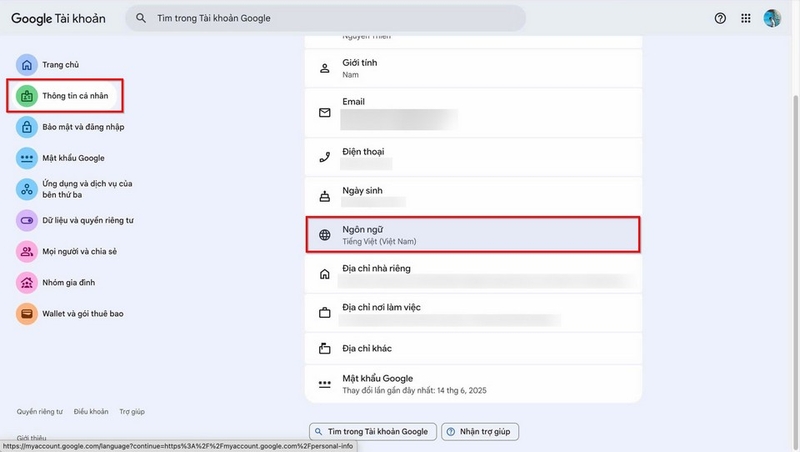Click the Điện thoại phone icon

[324, 157]
